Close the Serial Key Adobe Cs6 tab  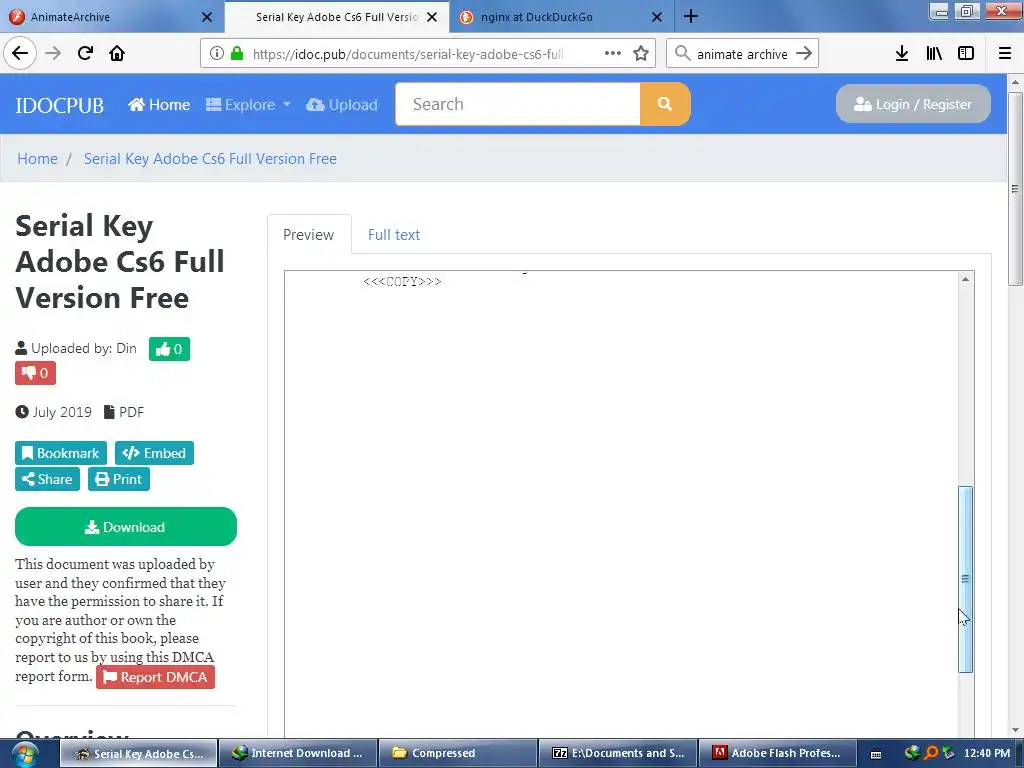[x=432, y=17]
